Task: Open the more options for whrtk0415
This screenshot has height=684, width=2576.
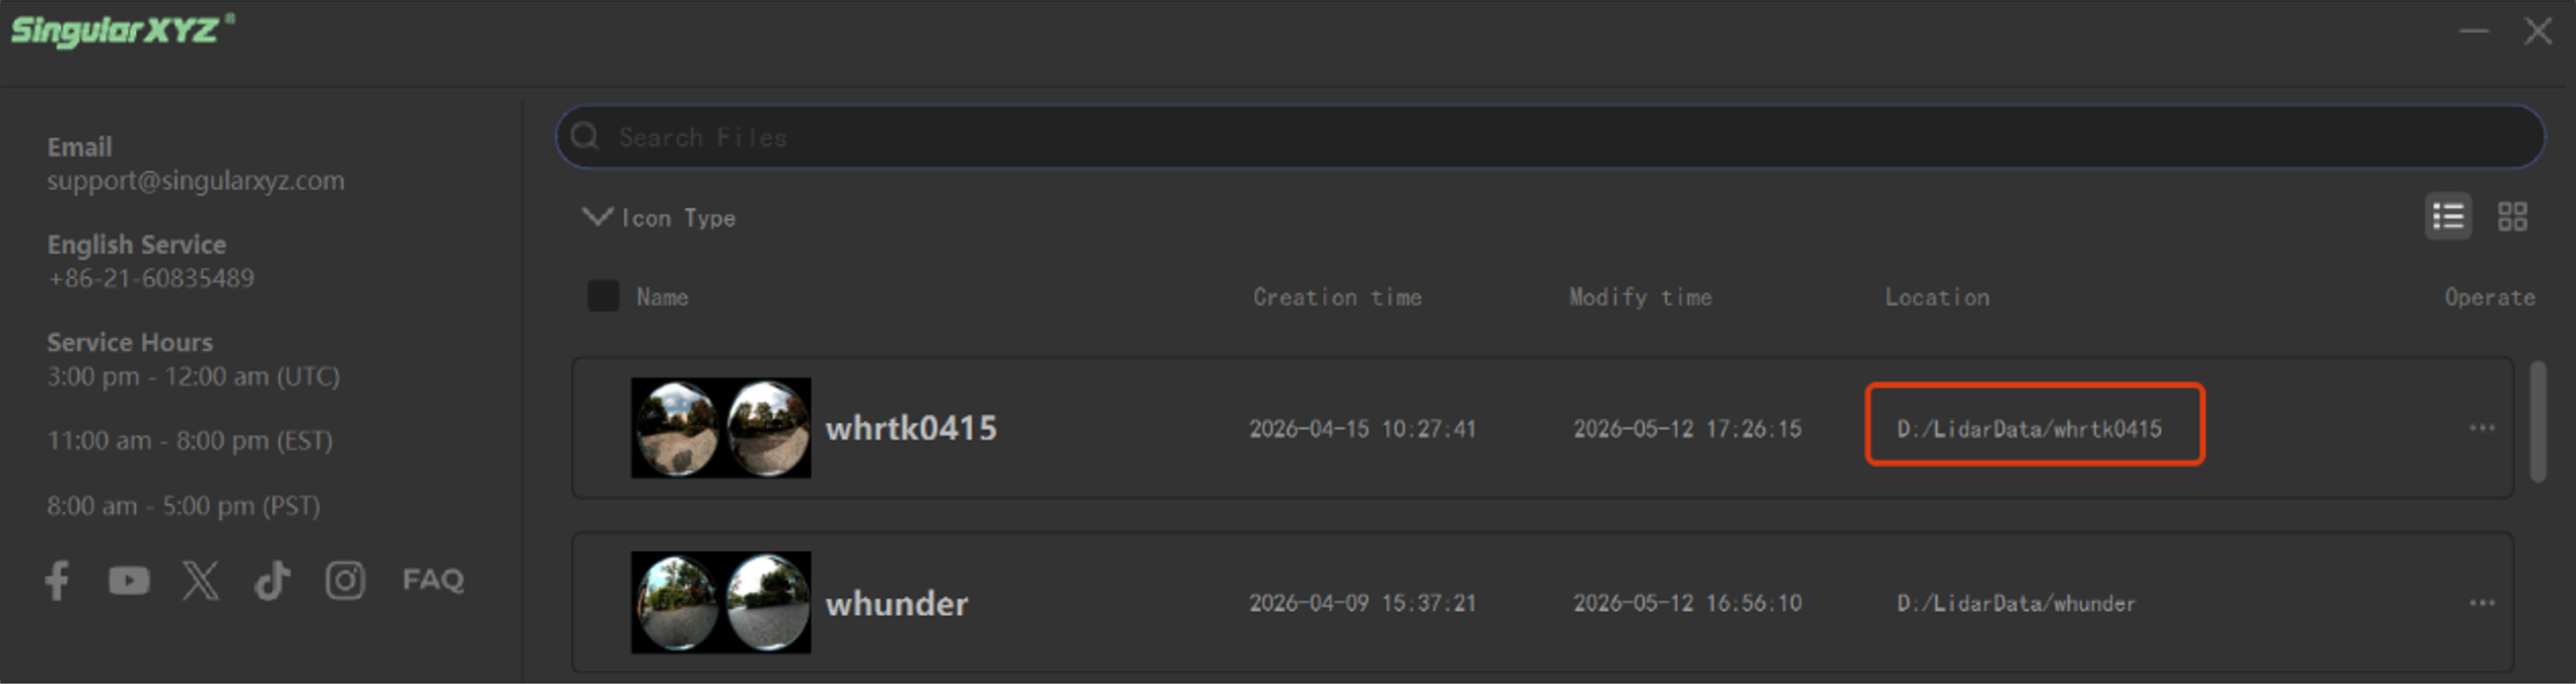Action: point(2482,428)
